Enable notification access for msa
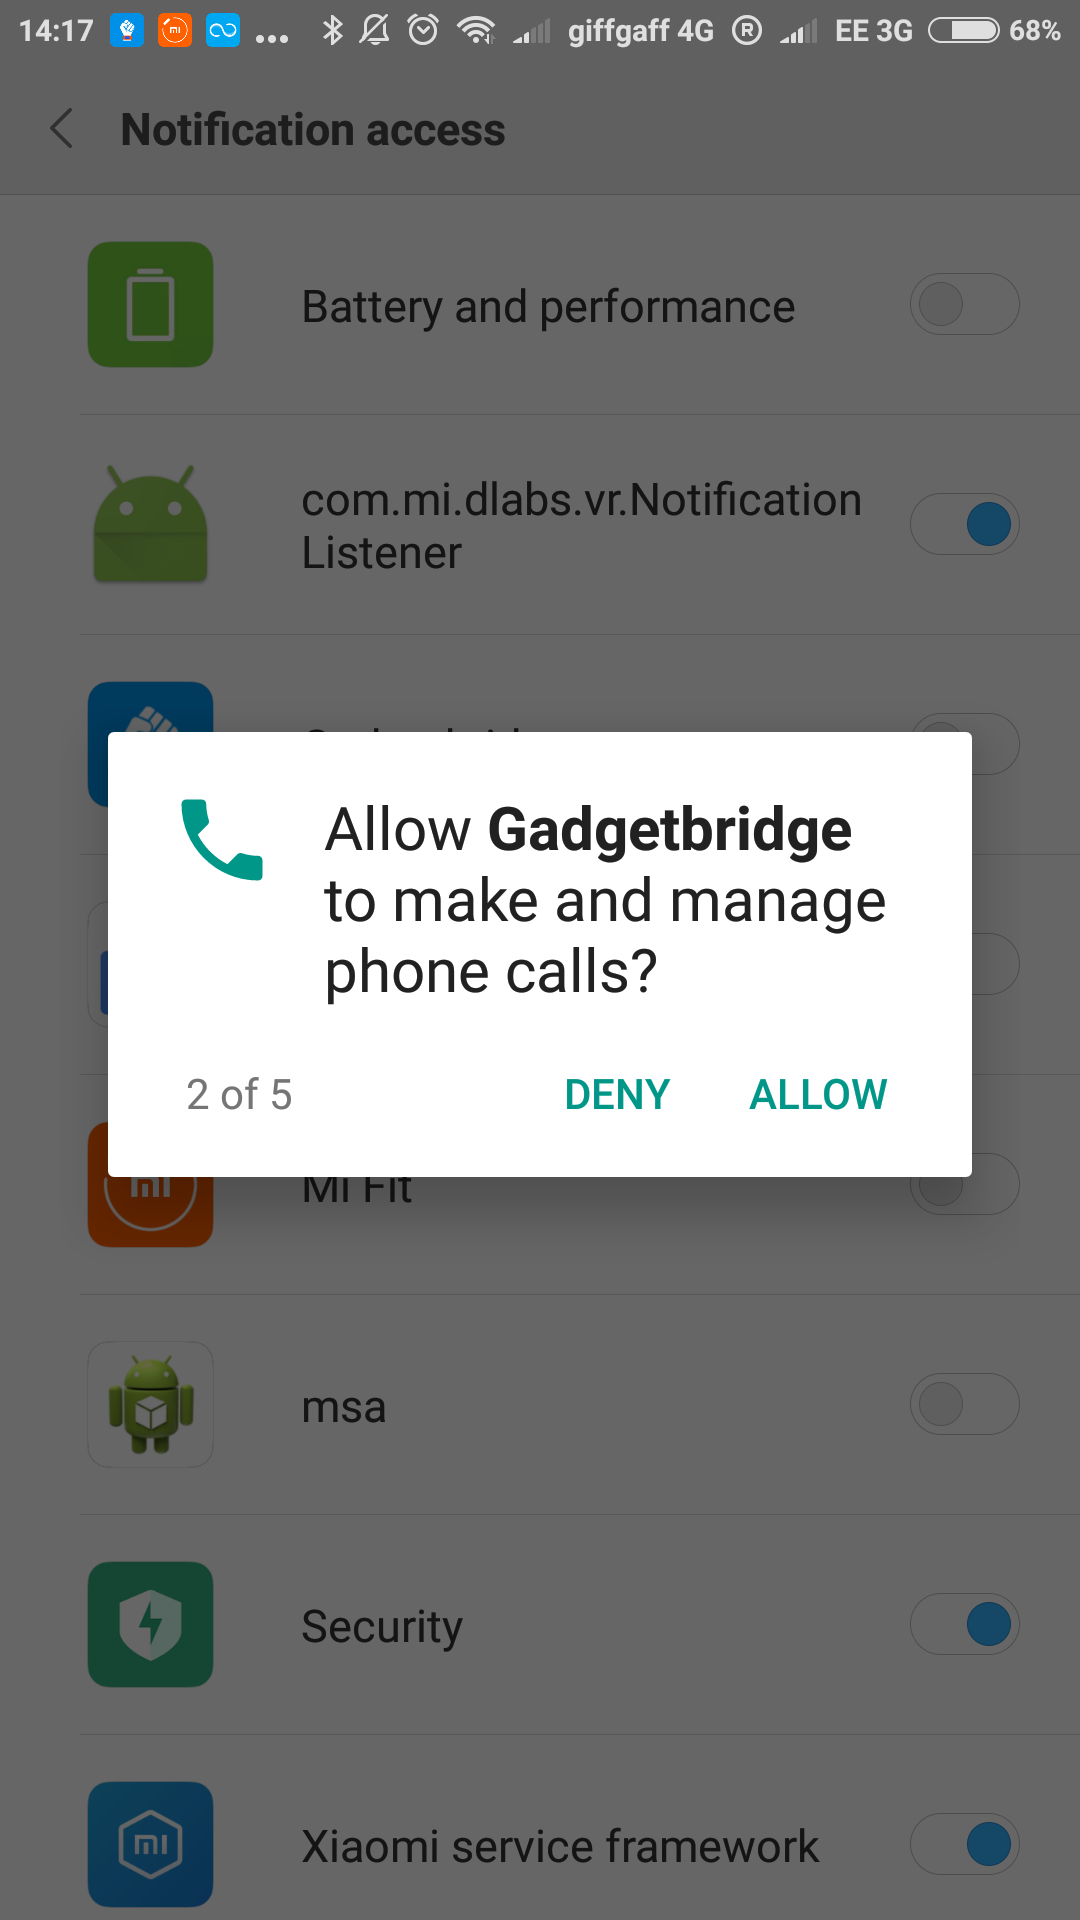 pos(964,1404)
